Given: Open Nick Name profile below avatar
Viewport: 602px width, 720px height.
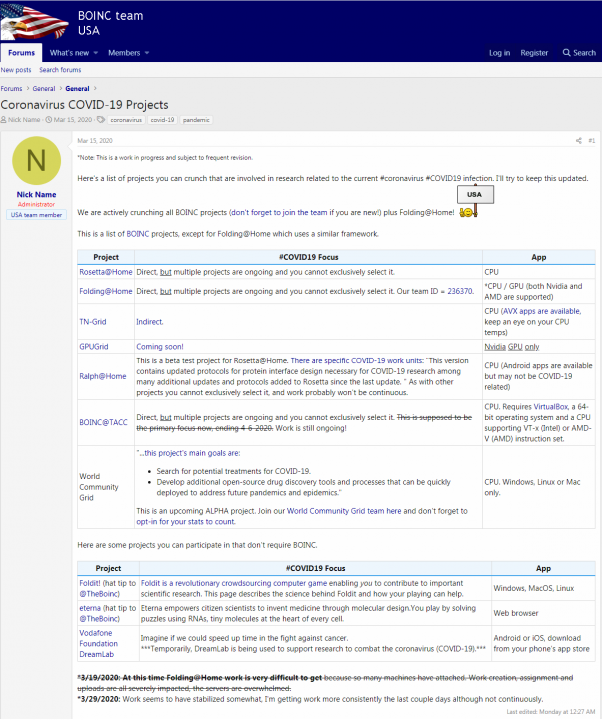Looking at the screenshot, I should (x=36, y=195).
